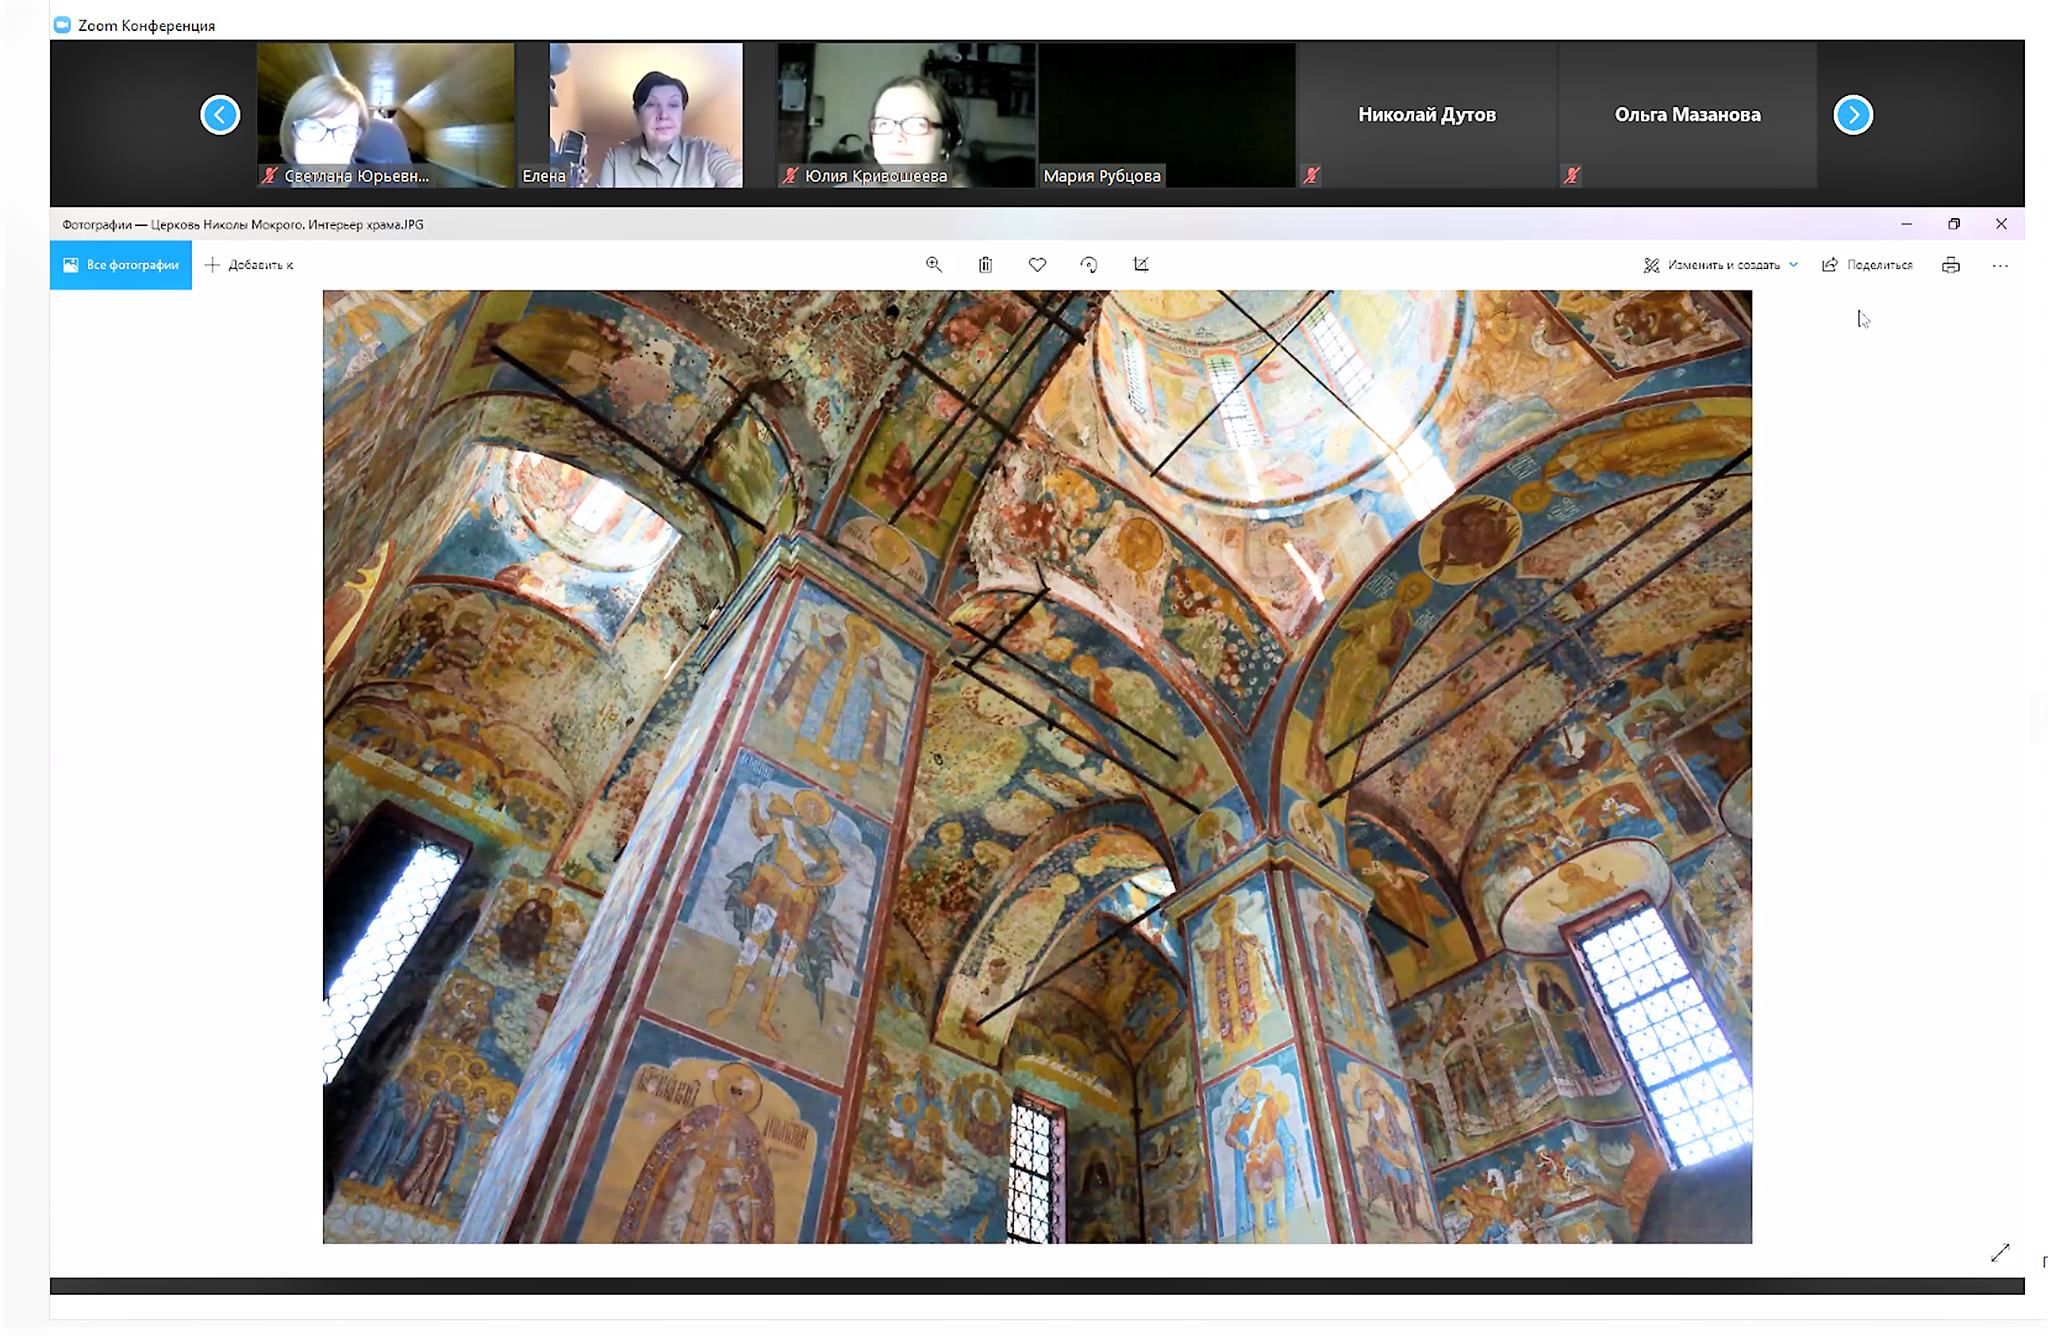Select Светлана Юрьевна's video tile

click(x=385, y=114)
